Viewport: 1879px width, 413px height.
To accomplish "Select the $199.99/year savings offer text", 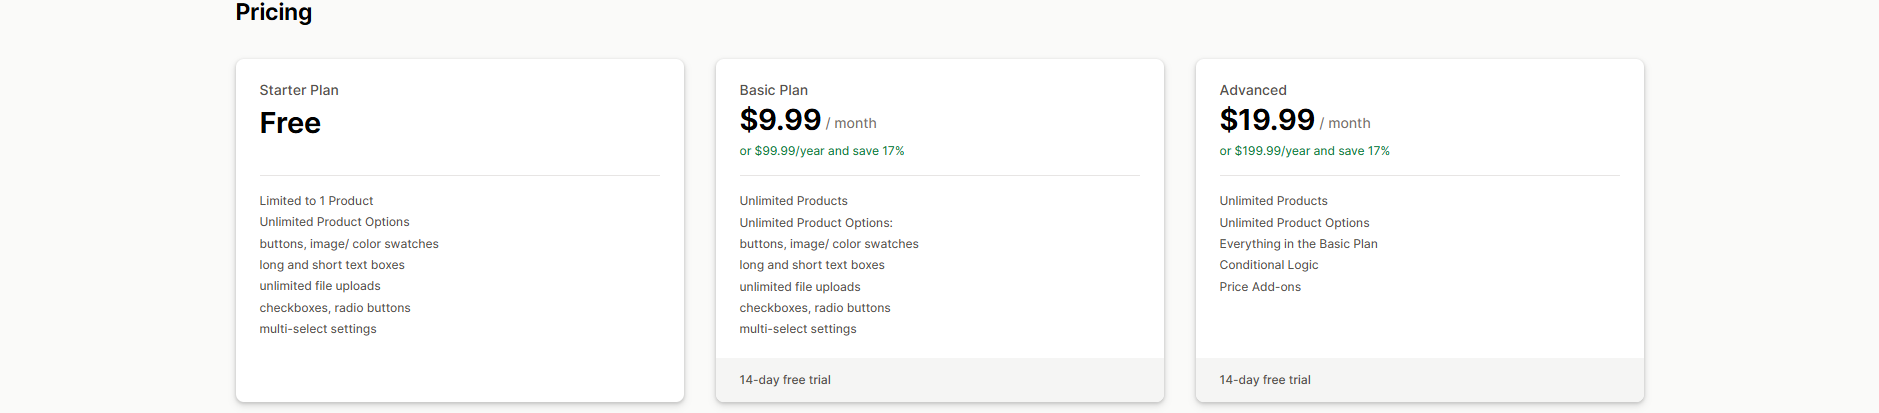I will tap(1304, 151).
